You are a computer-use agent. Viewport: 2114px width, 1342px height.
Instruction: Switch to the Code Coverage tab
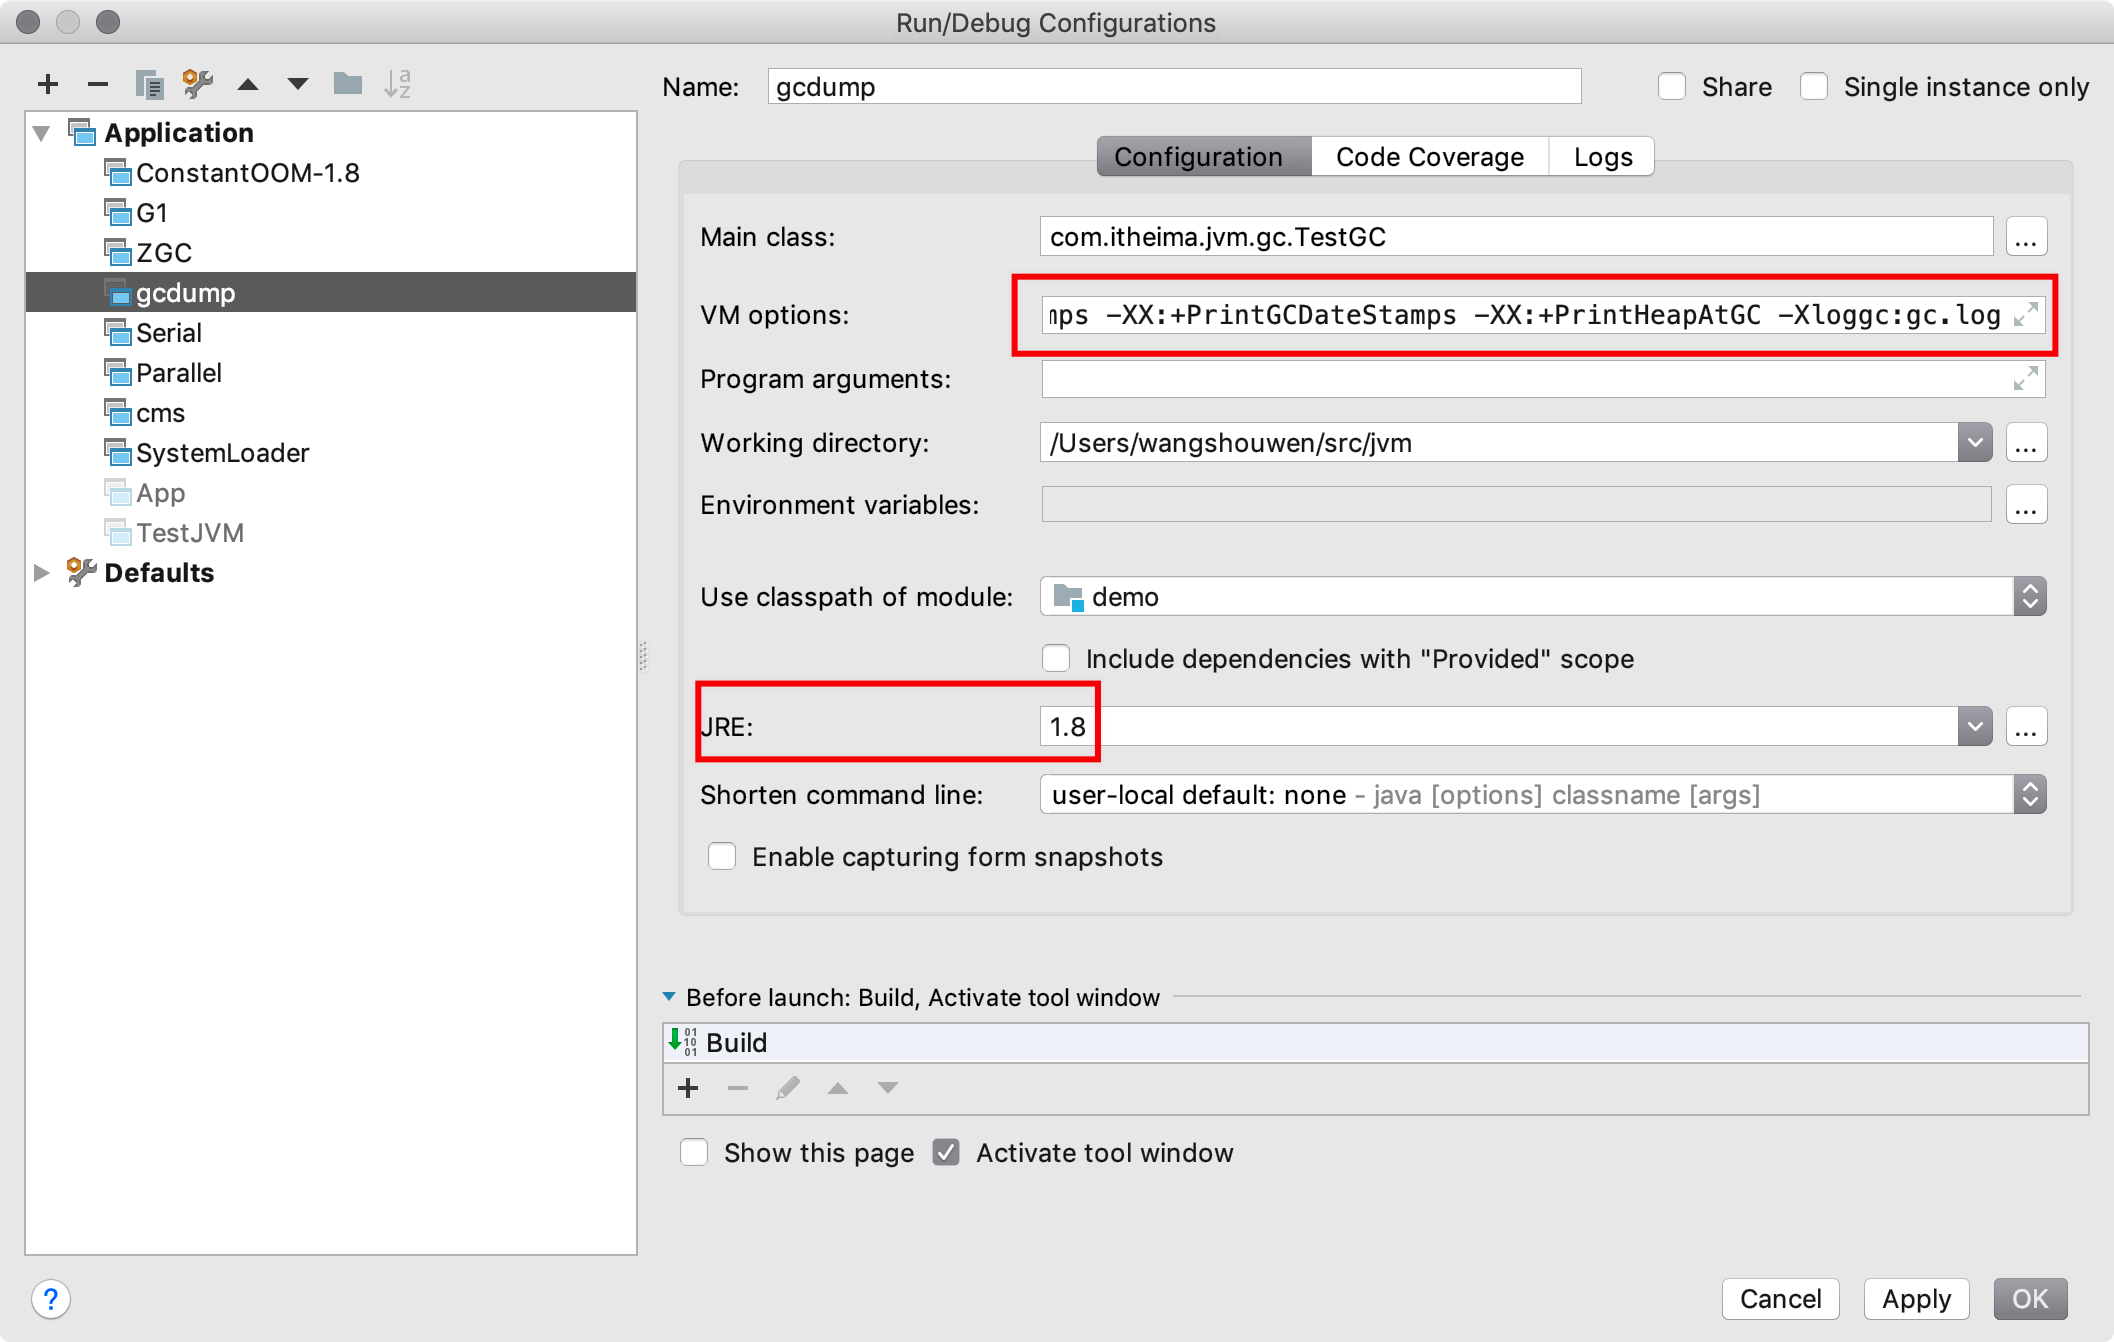tap(1429, 157)
